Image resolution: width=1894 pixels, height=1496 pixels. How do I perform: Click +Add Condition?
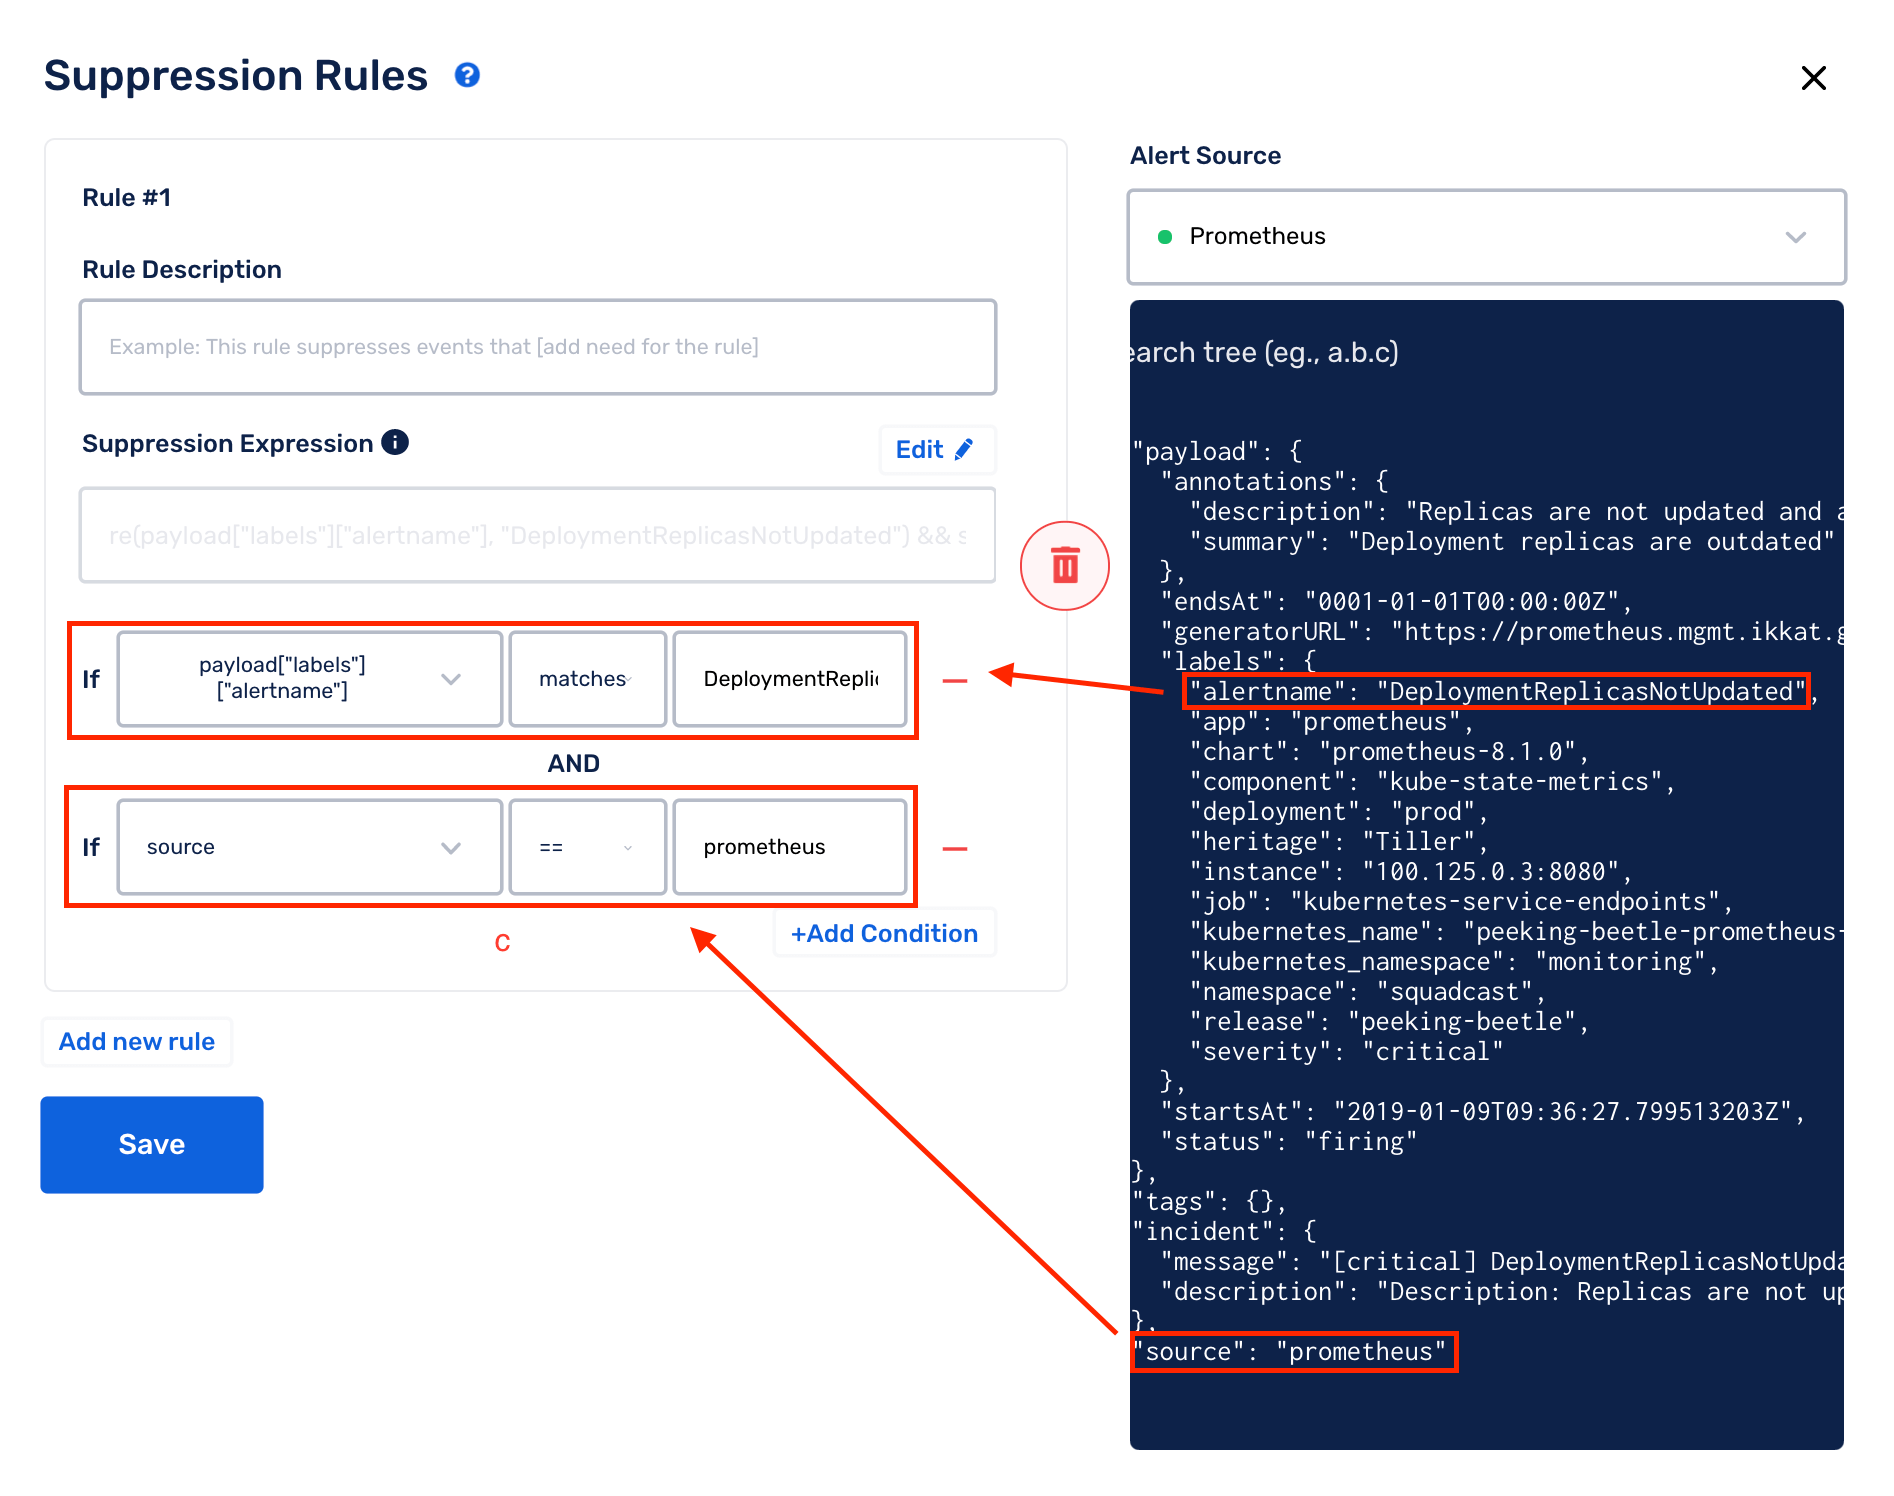[x=885, y=933]
